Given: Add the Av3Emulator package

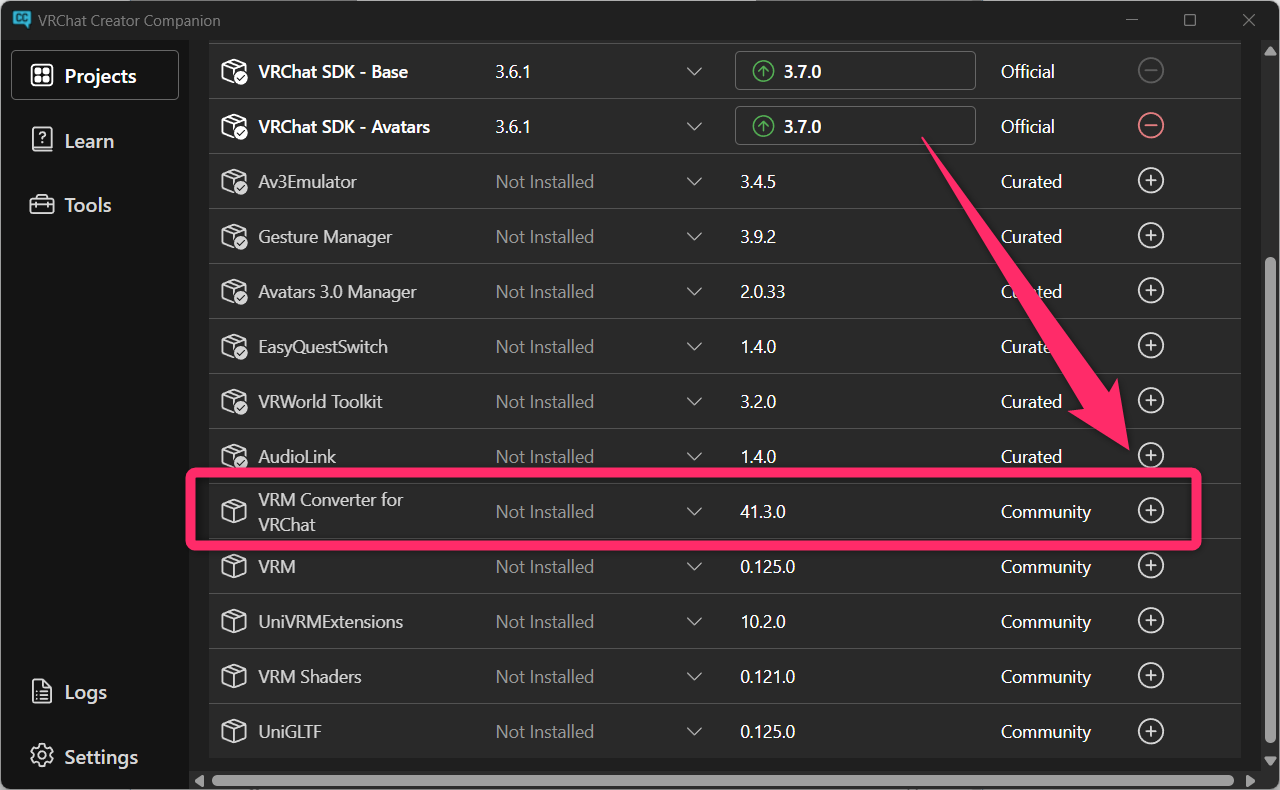Looking at the screenshot, I should [1151, 181].
